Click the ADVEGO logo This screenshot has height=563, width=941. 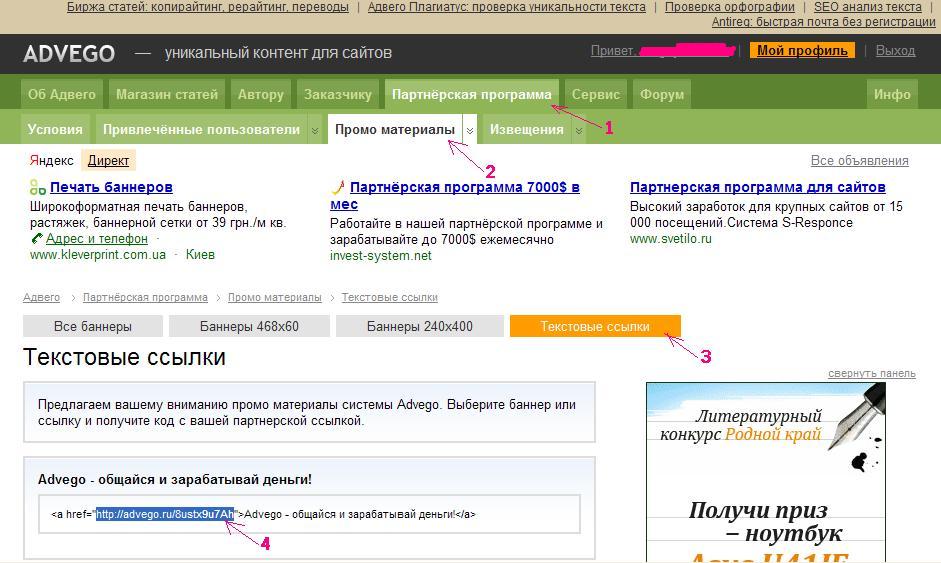(x=69, y=53)
